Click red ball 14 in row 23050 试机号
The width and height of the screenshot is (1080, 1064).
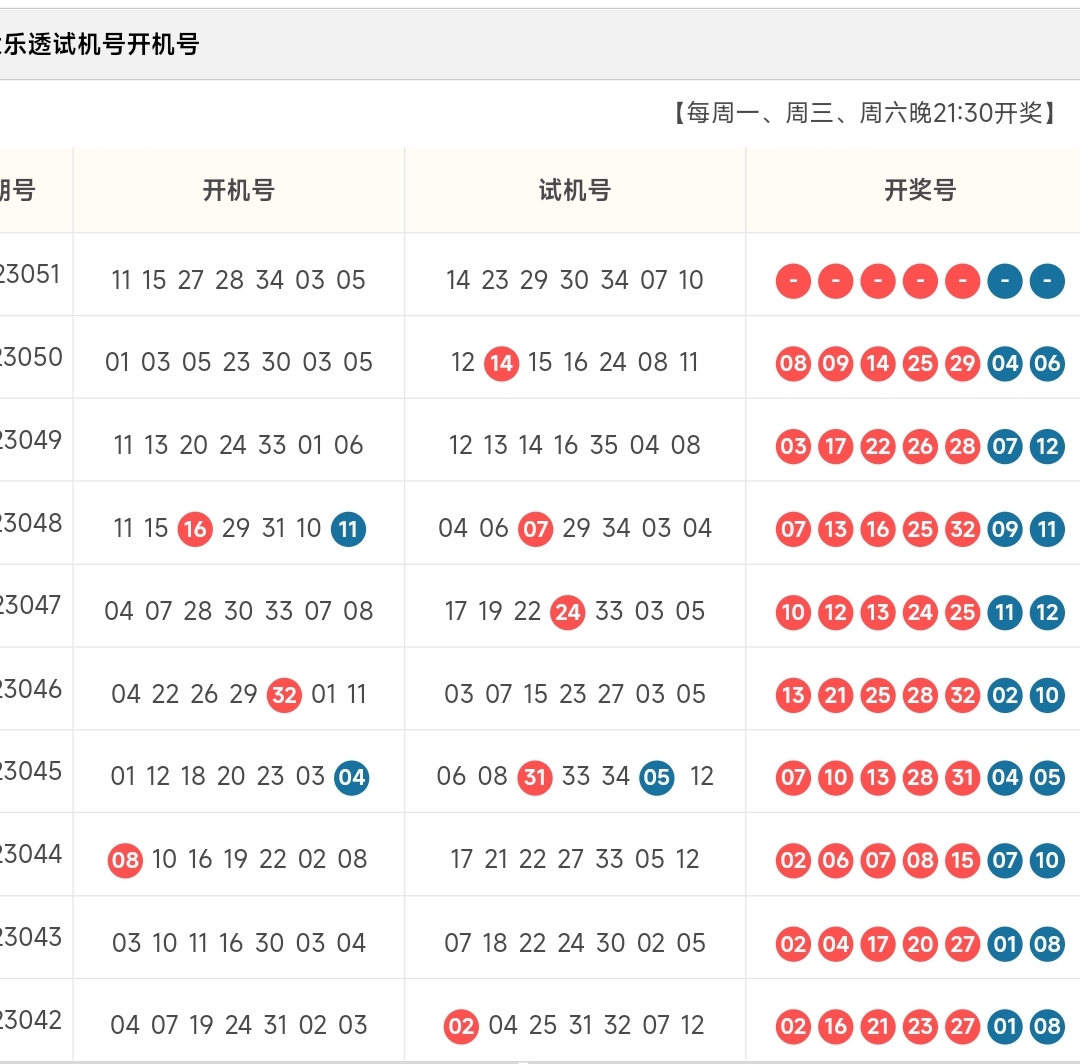[x=501, y=363]
